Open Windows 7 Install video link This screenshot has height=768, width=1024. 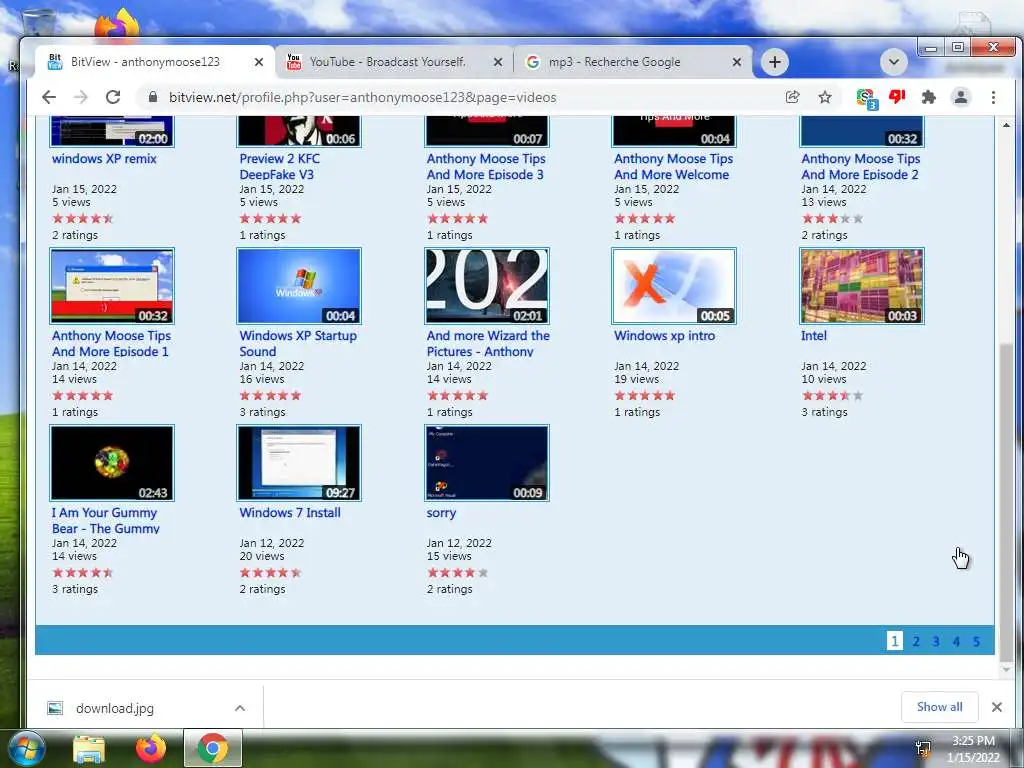290,513
